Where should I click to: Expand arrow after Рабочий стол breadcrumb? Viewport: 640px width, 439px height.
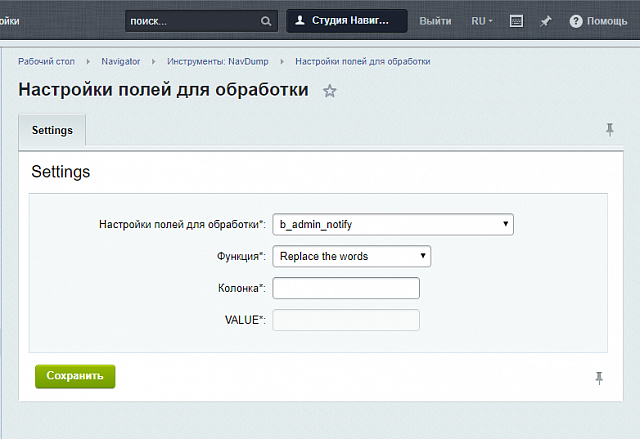pyautogui.click(x=88, y=62)
